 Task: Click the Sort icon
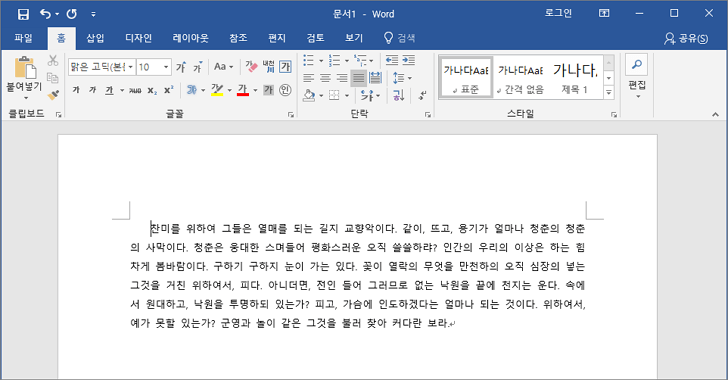[x=398, y=95]
